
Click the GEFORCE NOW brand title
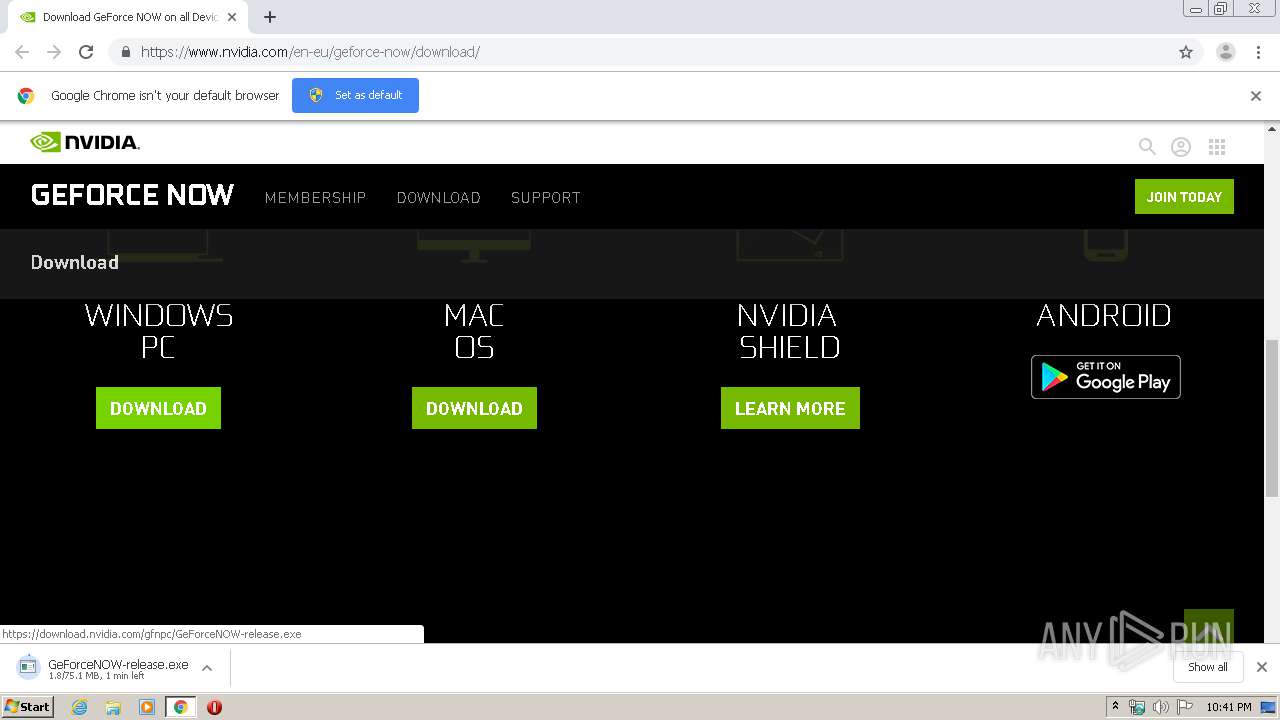pyautogui.click(x=132, y=195)
